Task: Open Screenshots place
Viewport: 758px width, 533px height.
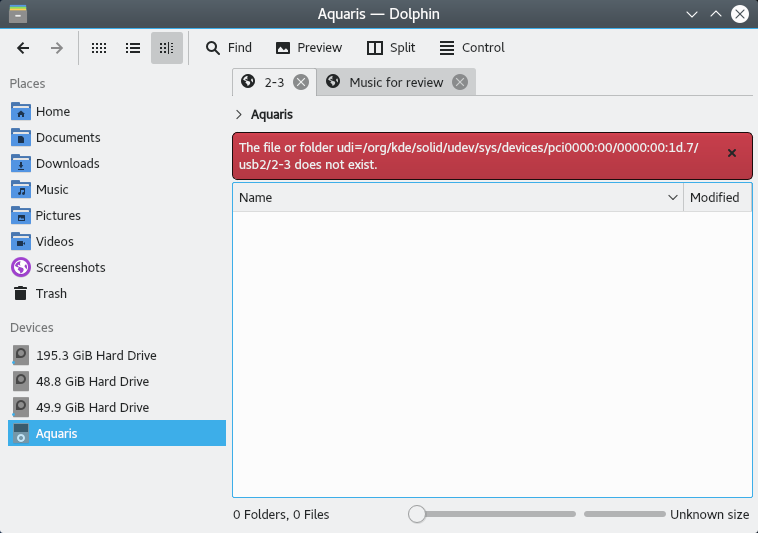Action: (117, 268)
